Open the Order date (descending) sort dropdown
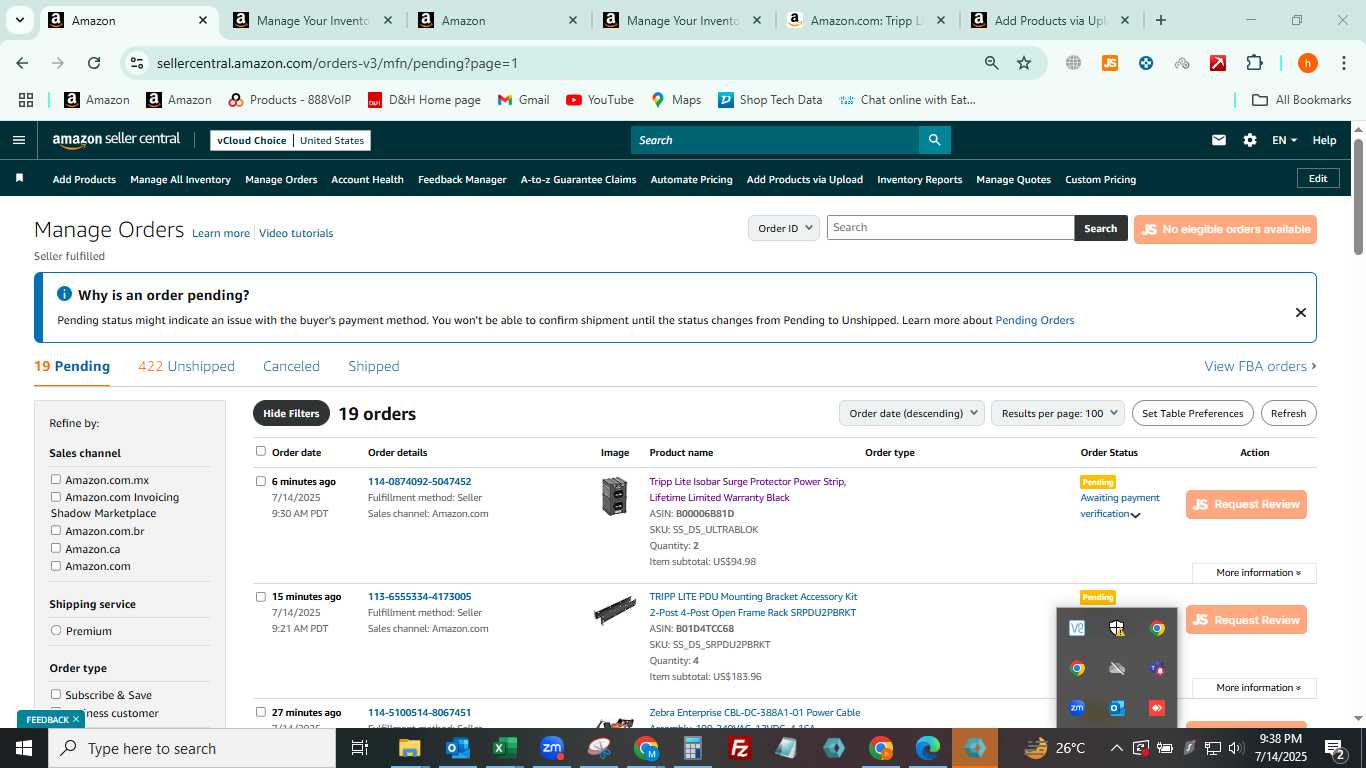1366x768 pixels. pos(911,413)
